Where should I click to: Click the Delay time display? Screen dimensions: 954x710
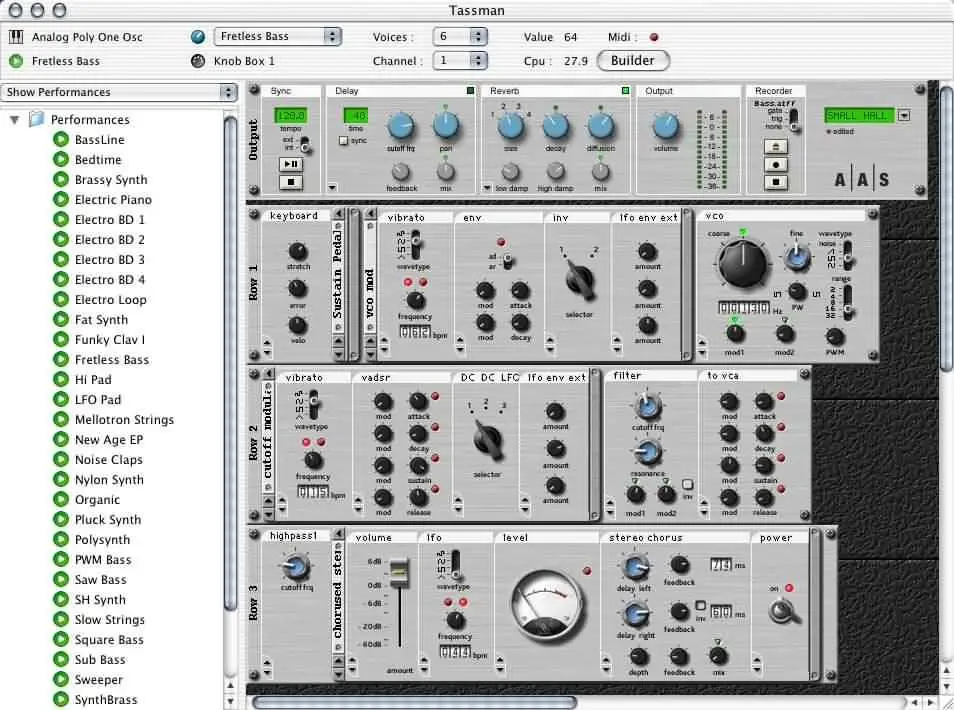coord(356,115)
